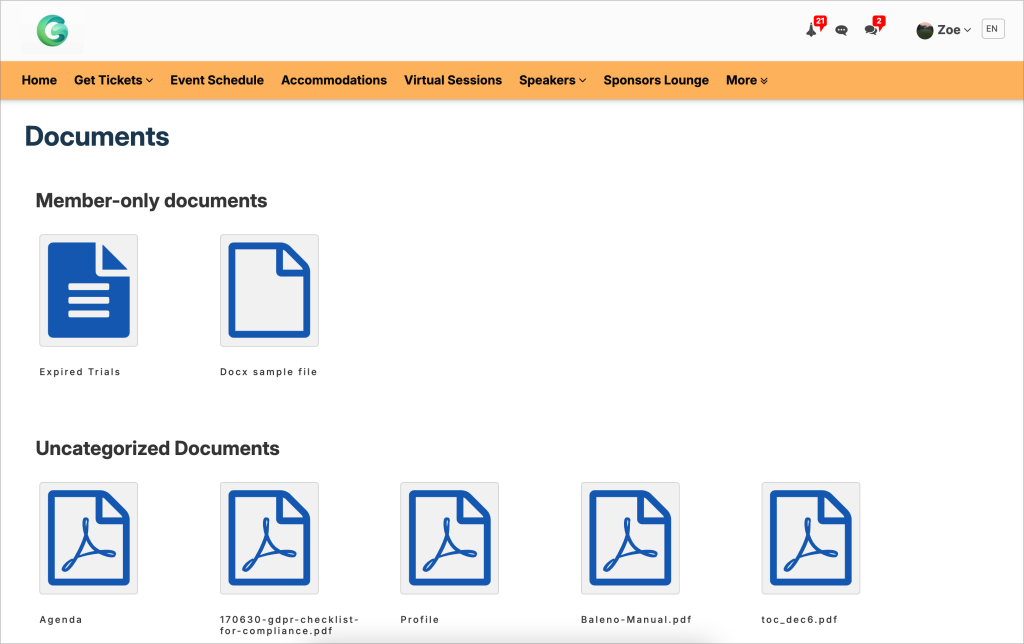Screen dimensions: 1024x644
Task: Open the Agenda PDF icon
Action: tap(88, 538)
